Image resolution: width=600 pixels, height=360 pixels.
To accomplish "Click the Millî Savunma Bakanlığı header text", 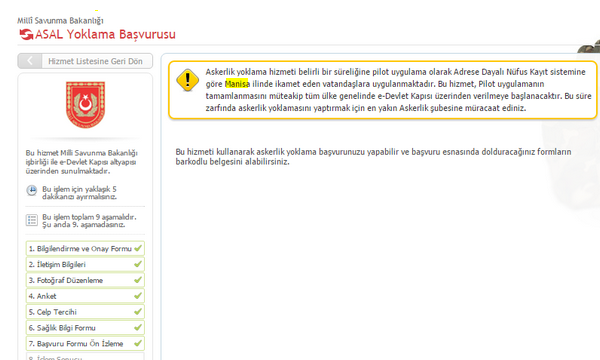I will (60, 20).
